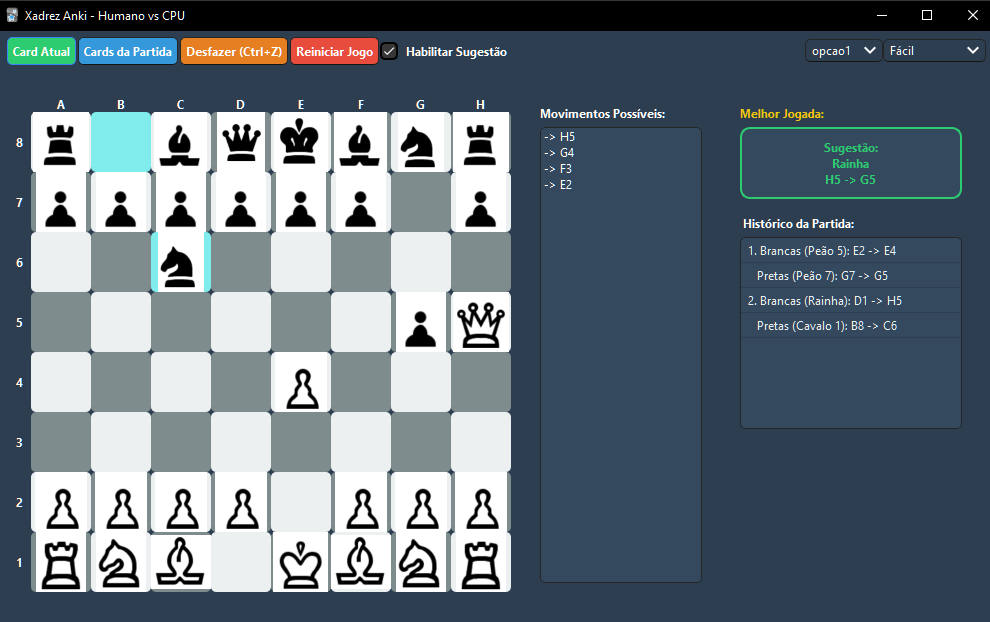Pick the white bishop on F1
The width and height of the screenshot is (990, 622).
361,562
